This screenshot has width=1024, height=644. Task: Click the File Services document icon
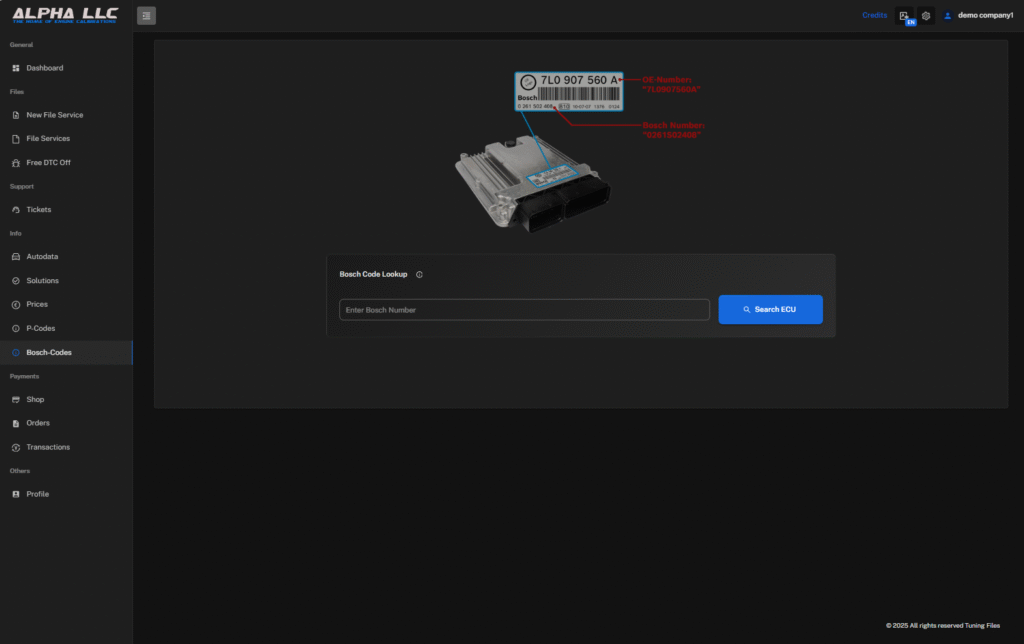pos(16,139)
